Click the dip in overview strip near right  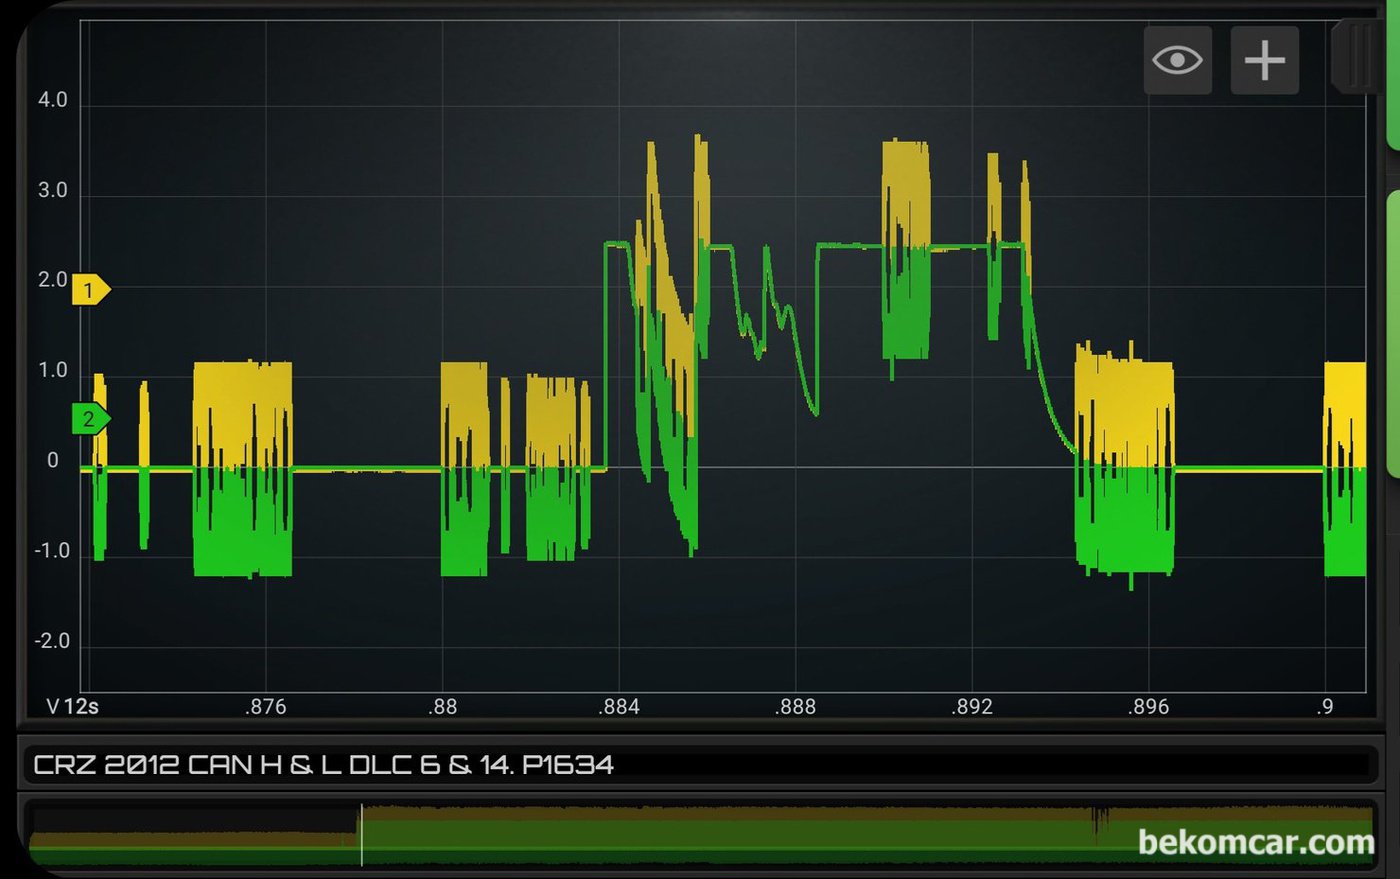(x=1100, y=822)
